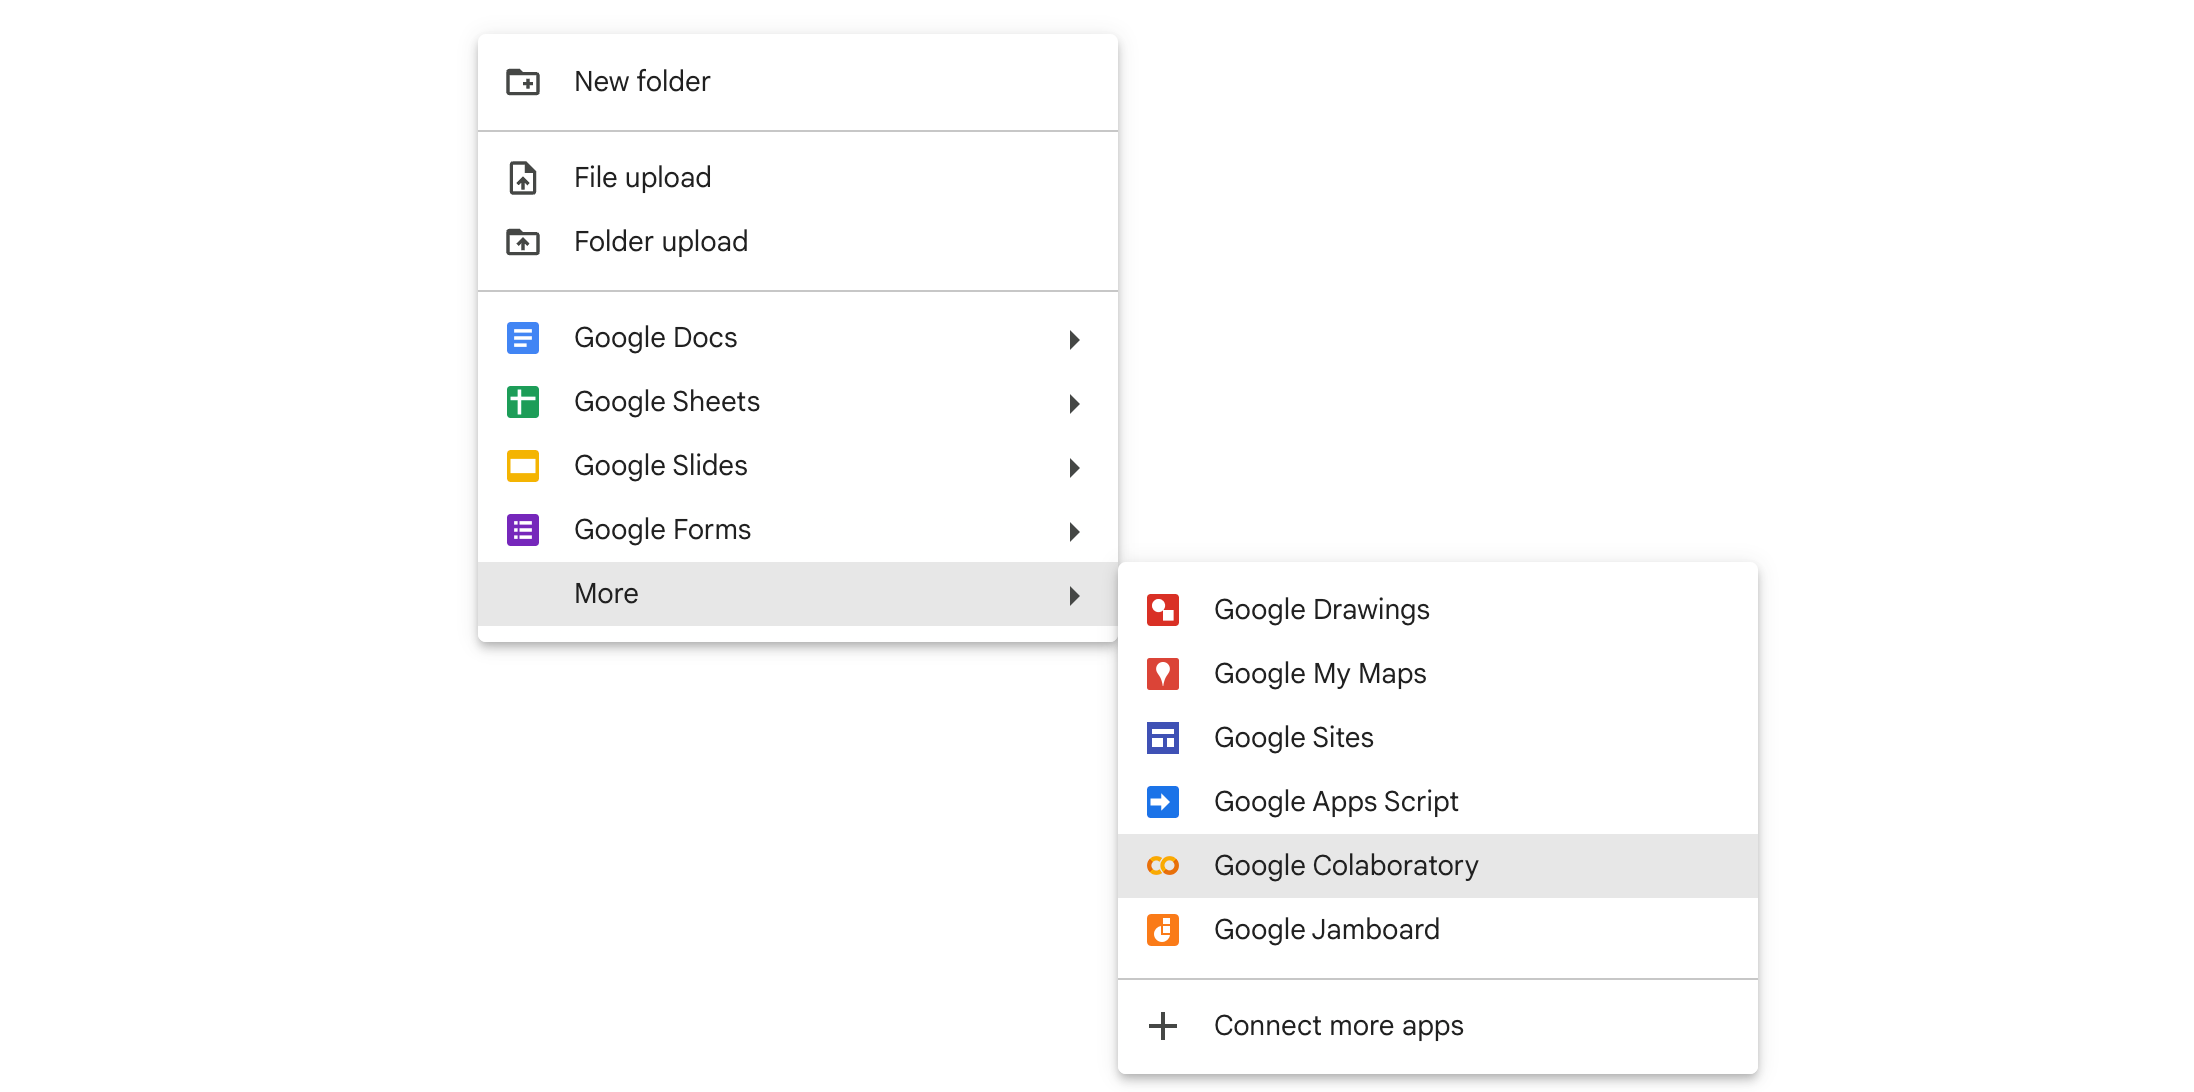Viewport: 2194px width, 1092px height.
Task: Click Connect more apps
Action: [x=1338, y=1026]
